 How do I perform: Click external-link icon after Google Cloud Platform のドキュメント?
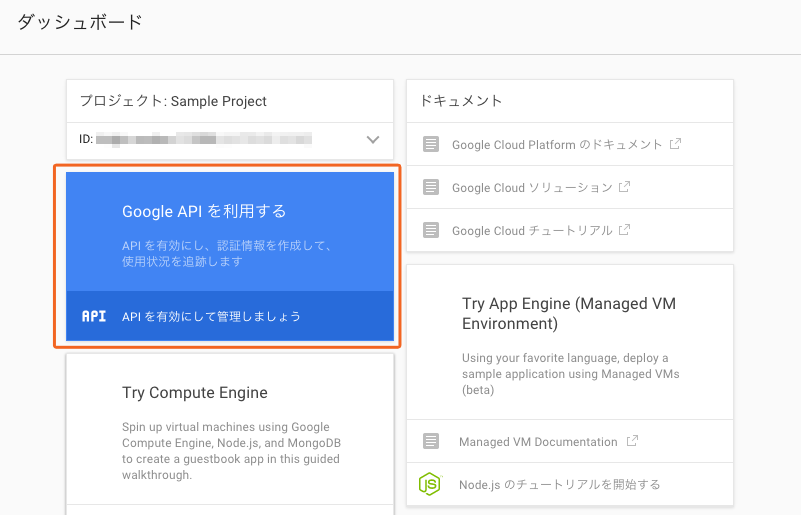tap(675, 144)
